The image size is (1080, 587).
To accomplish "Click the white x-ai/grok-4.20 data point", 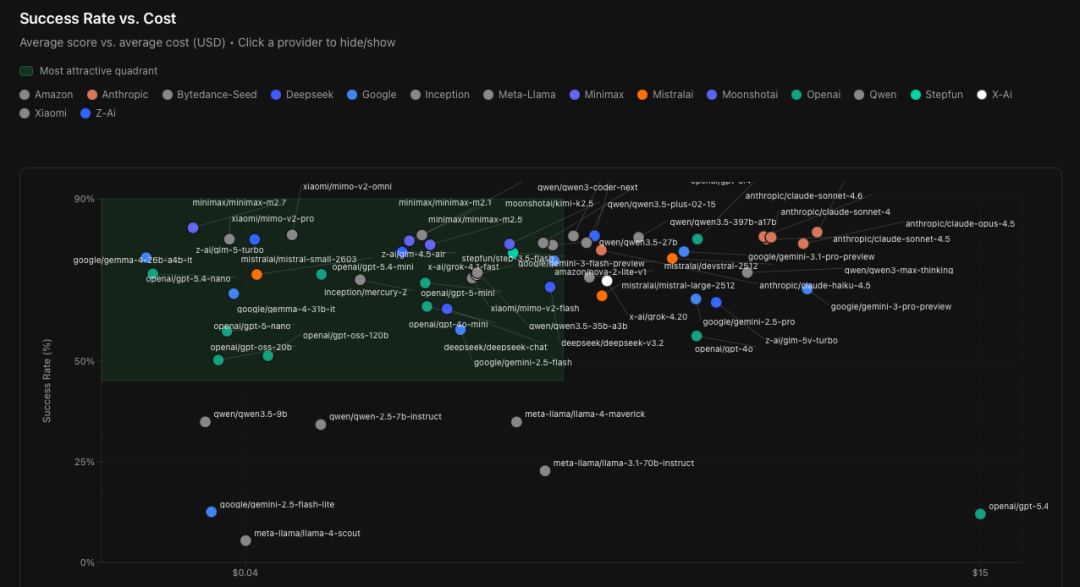I will (607, 280).
